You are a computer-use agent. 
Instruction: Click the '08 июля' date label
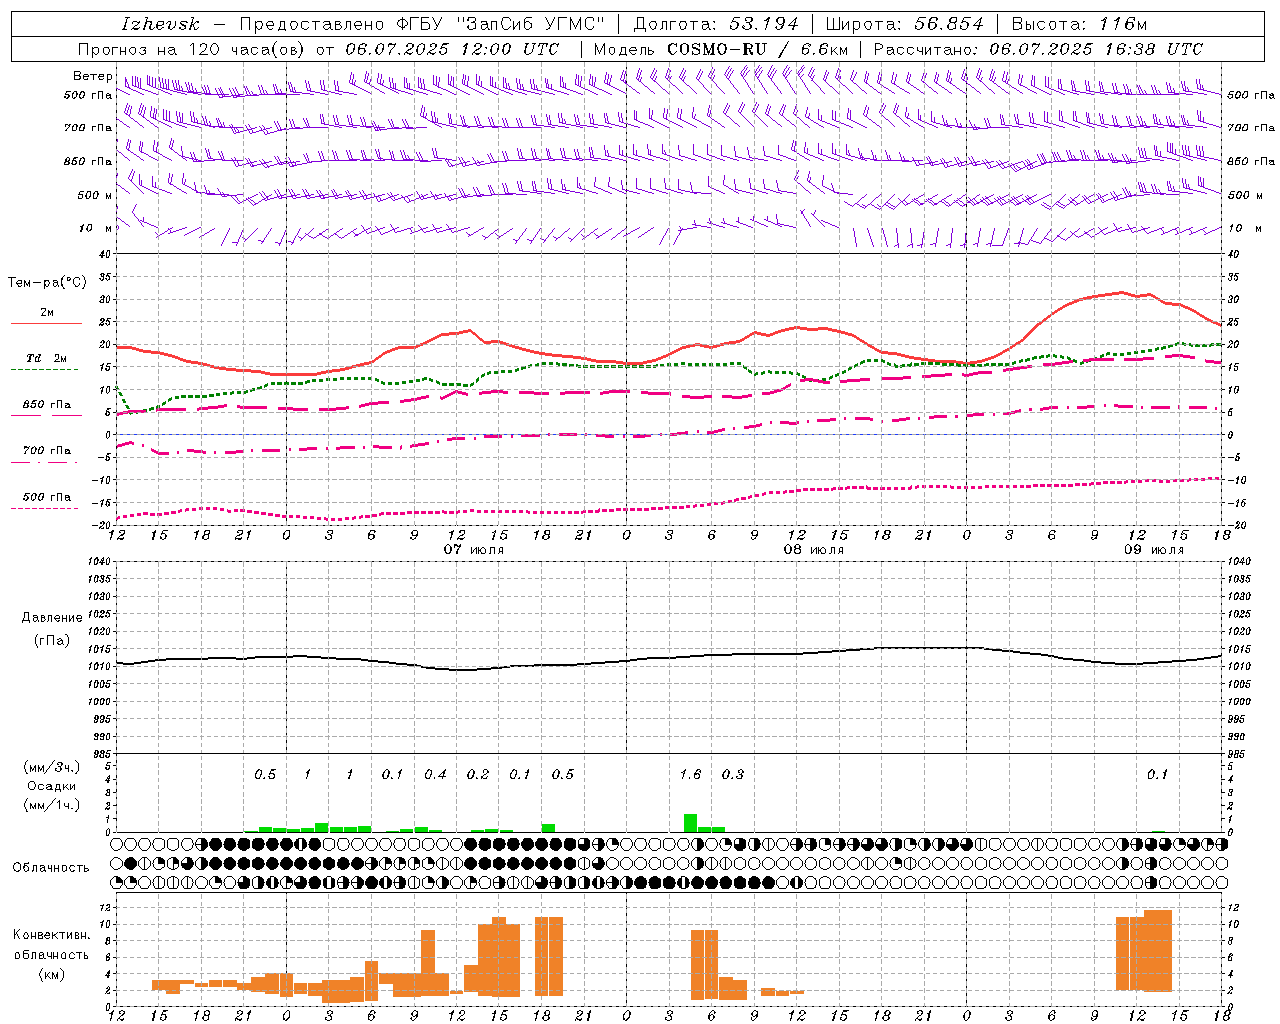813,550
